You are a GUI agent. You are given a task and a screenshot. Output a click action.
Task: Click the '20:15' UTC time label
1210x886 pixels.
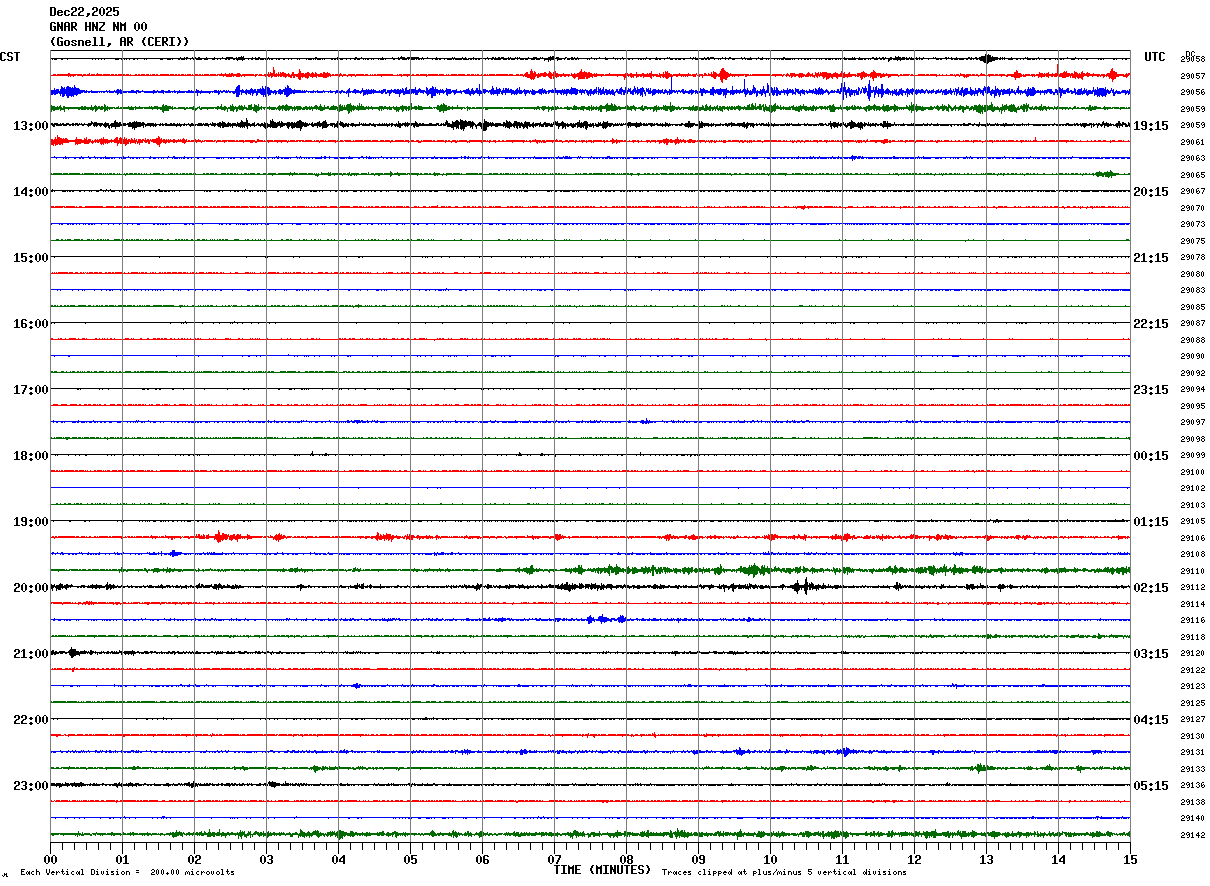1151,192
